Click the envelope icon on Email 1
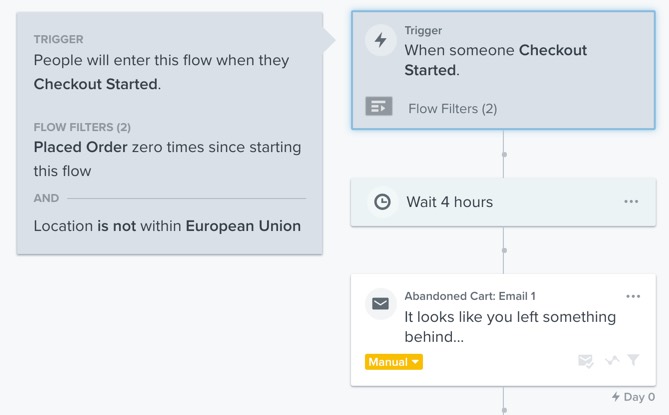Image resolution: width=669 pixels, height=415 pixels. click(x=381, y=304)
